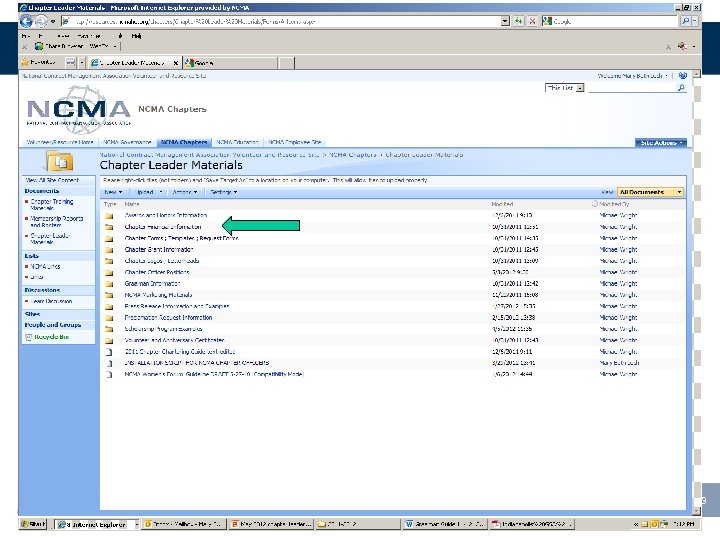Screen dimensions: 720x540
Task: Expand the Actions menu in library toolbar
Action: (185, 192)
